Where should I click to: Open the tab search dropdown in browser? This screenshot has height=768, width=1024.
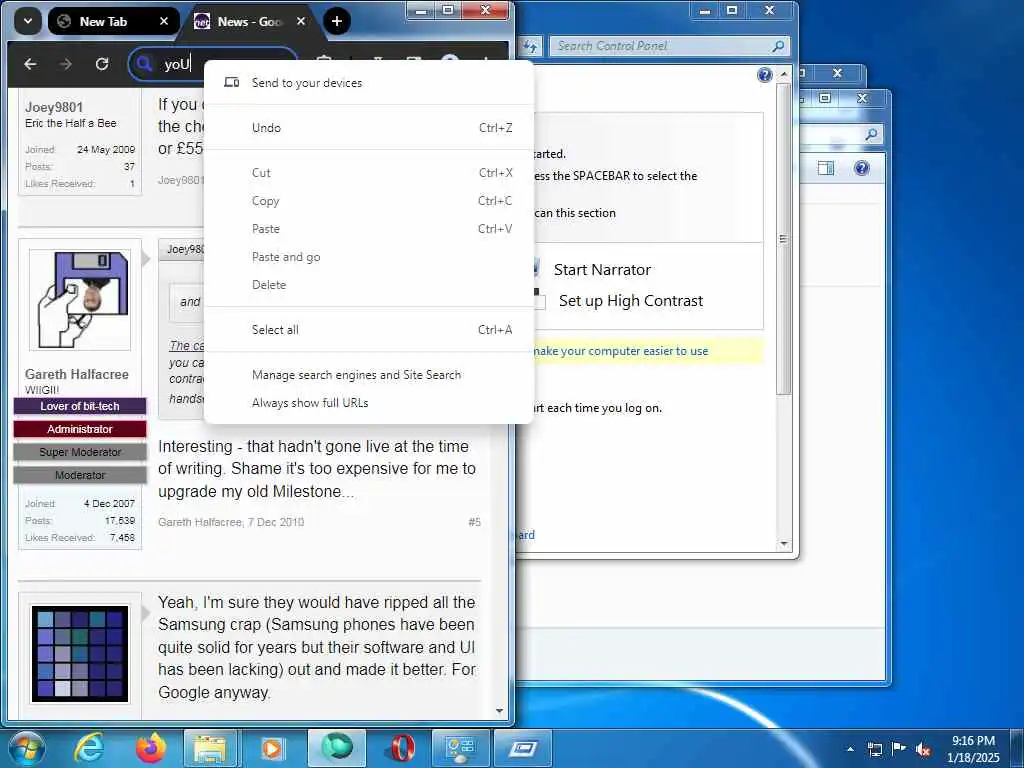coord(27,22)
